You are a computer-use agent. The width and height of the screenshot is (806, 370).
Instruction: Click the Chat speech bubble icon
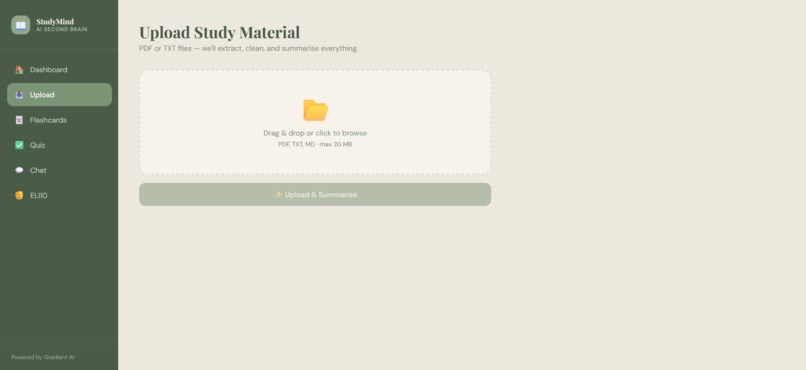(19, 170)
